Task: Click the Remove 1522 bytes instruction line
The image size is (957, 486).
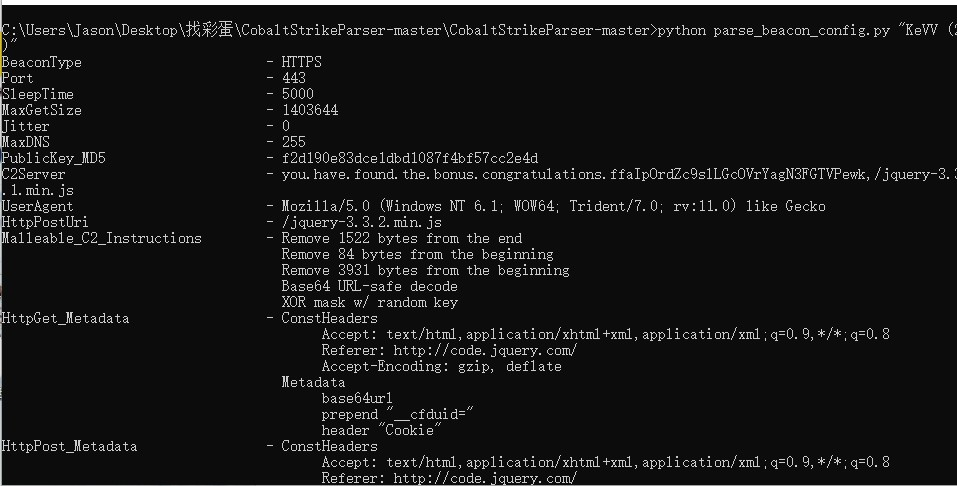Action: click(x=402, y=238)
